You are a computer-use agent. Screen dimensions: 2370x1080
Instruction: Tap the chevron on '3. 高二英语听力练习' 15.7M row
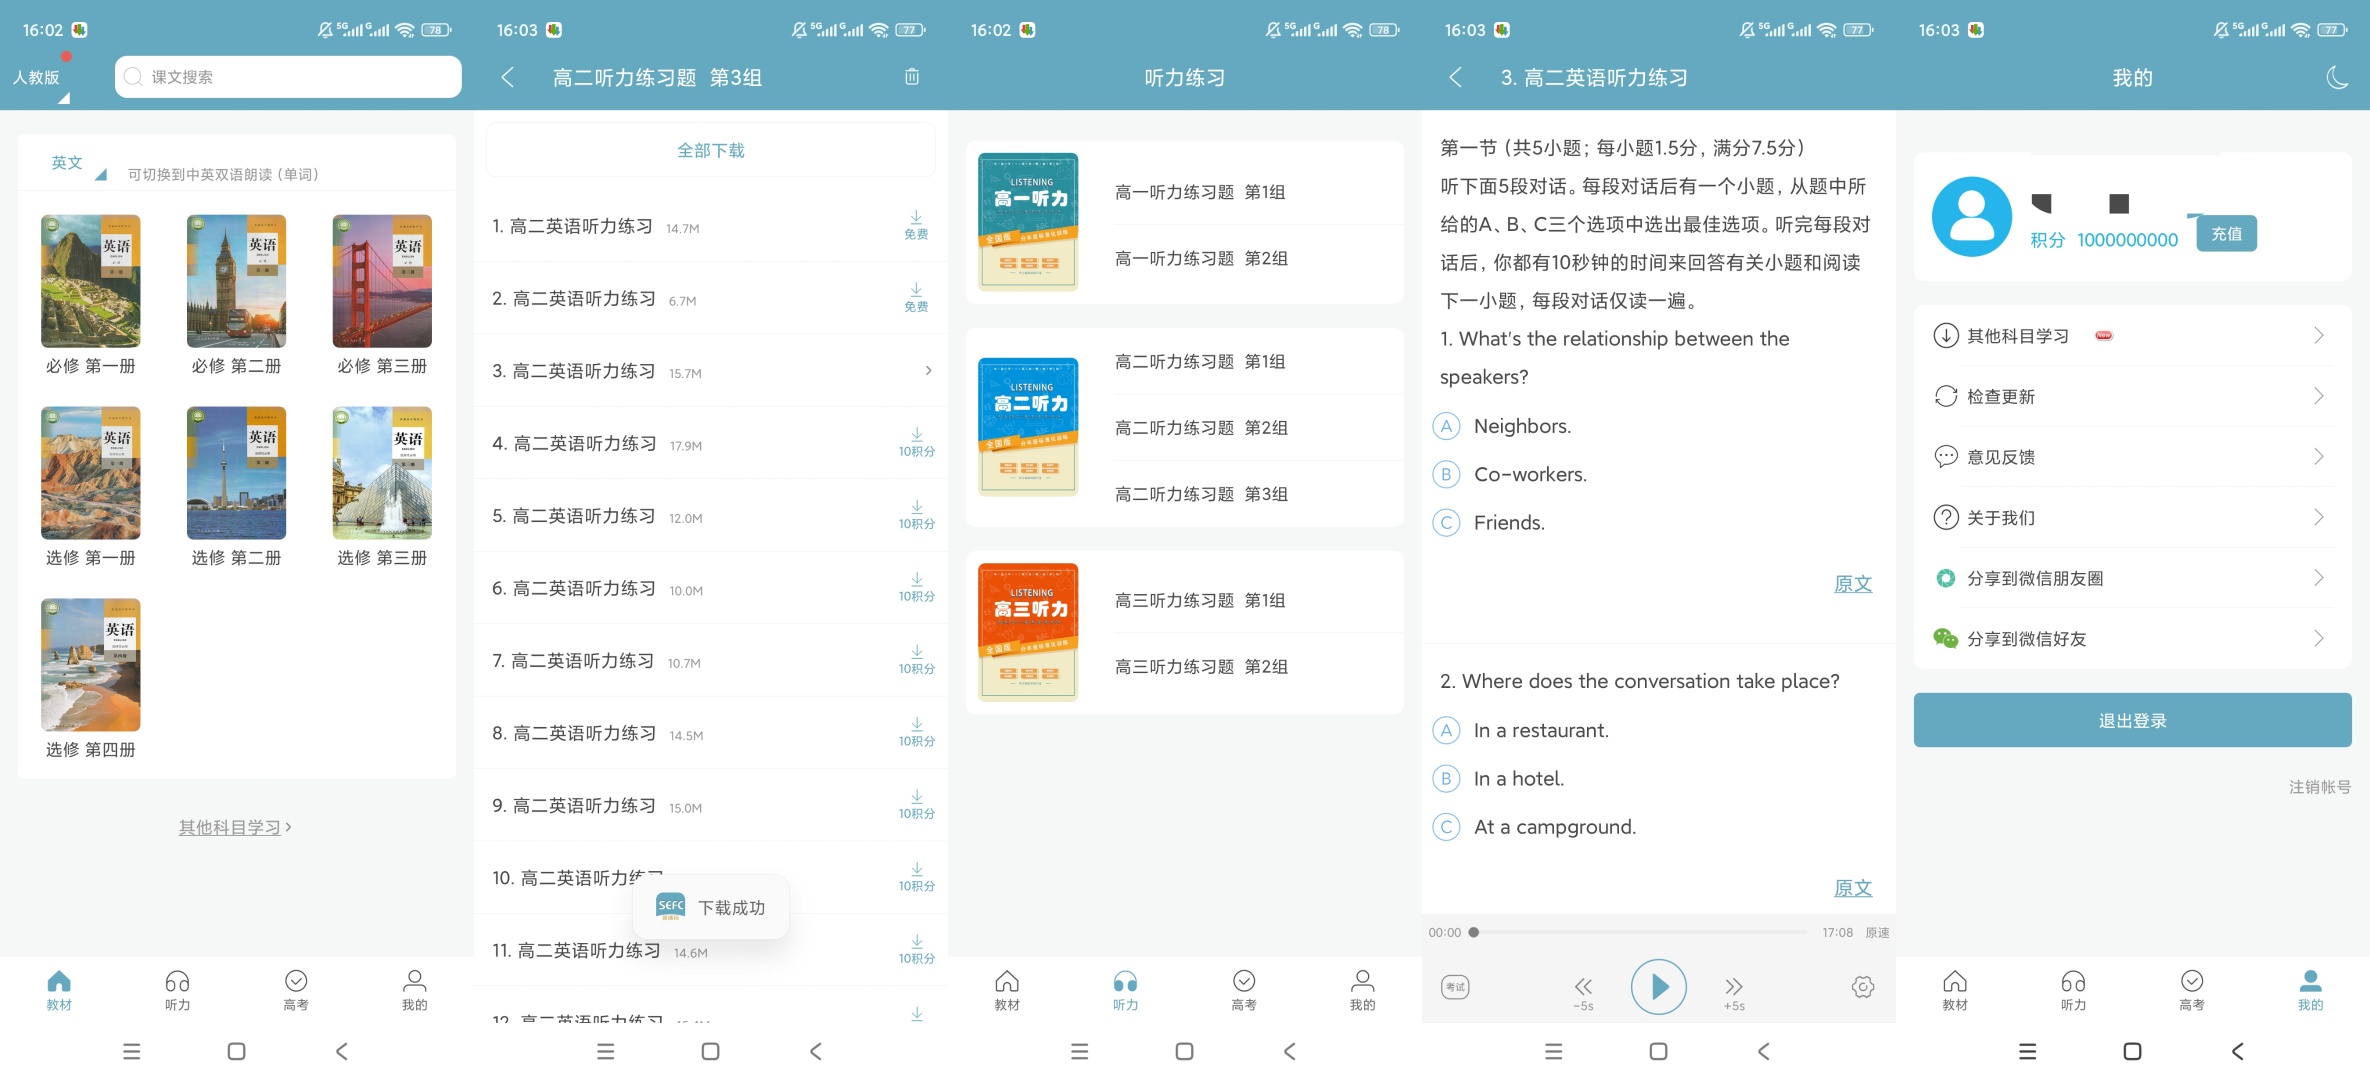tap(928, 370)
